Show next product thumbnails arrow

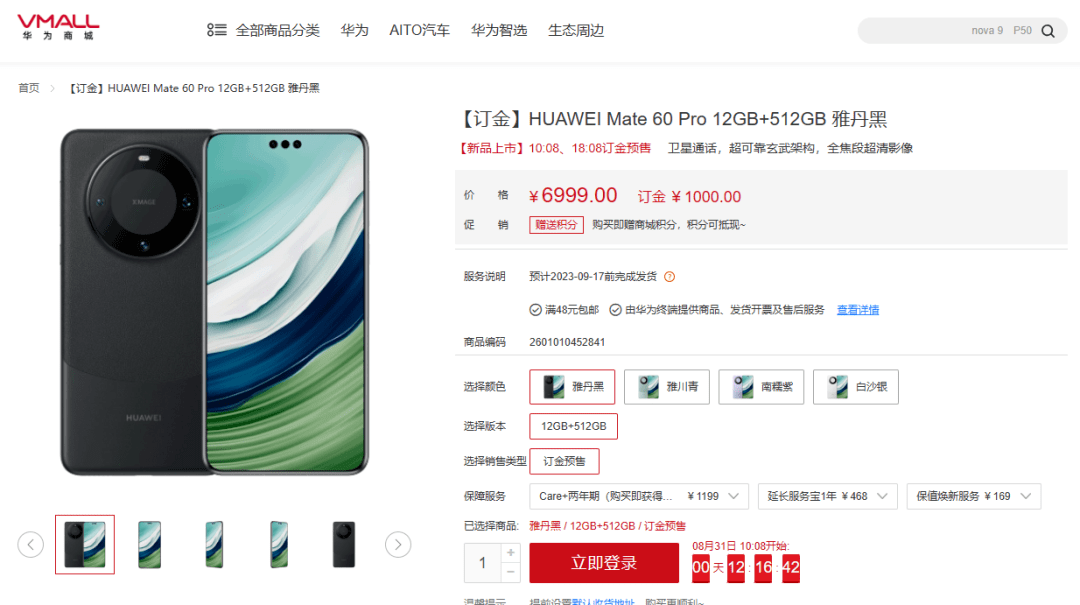398,544
